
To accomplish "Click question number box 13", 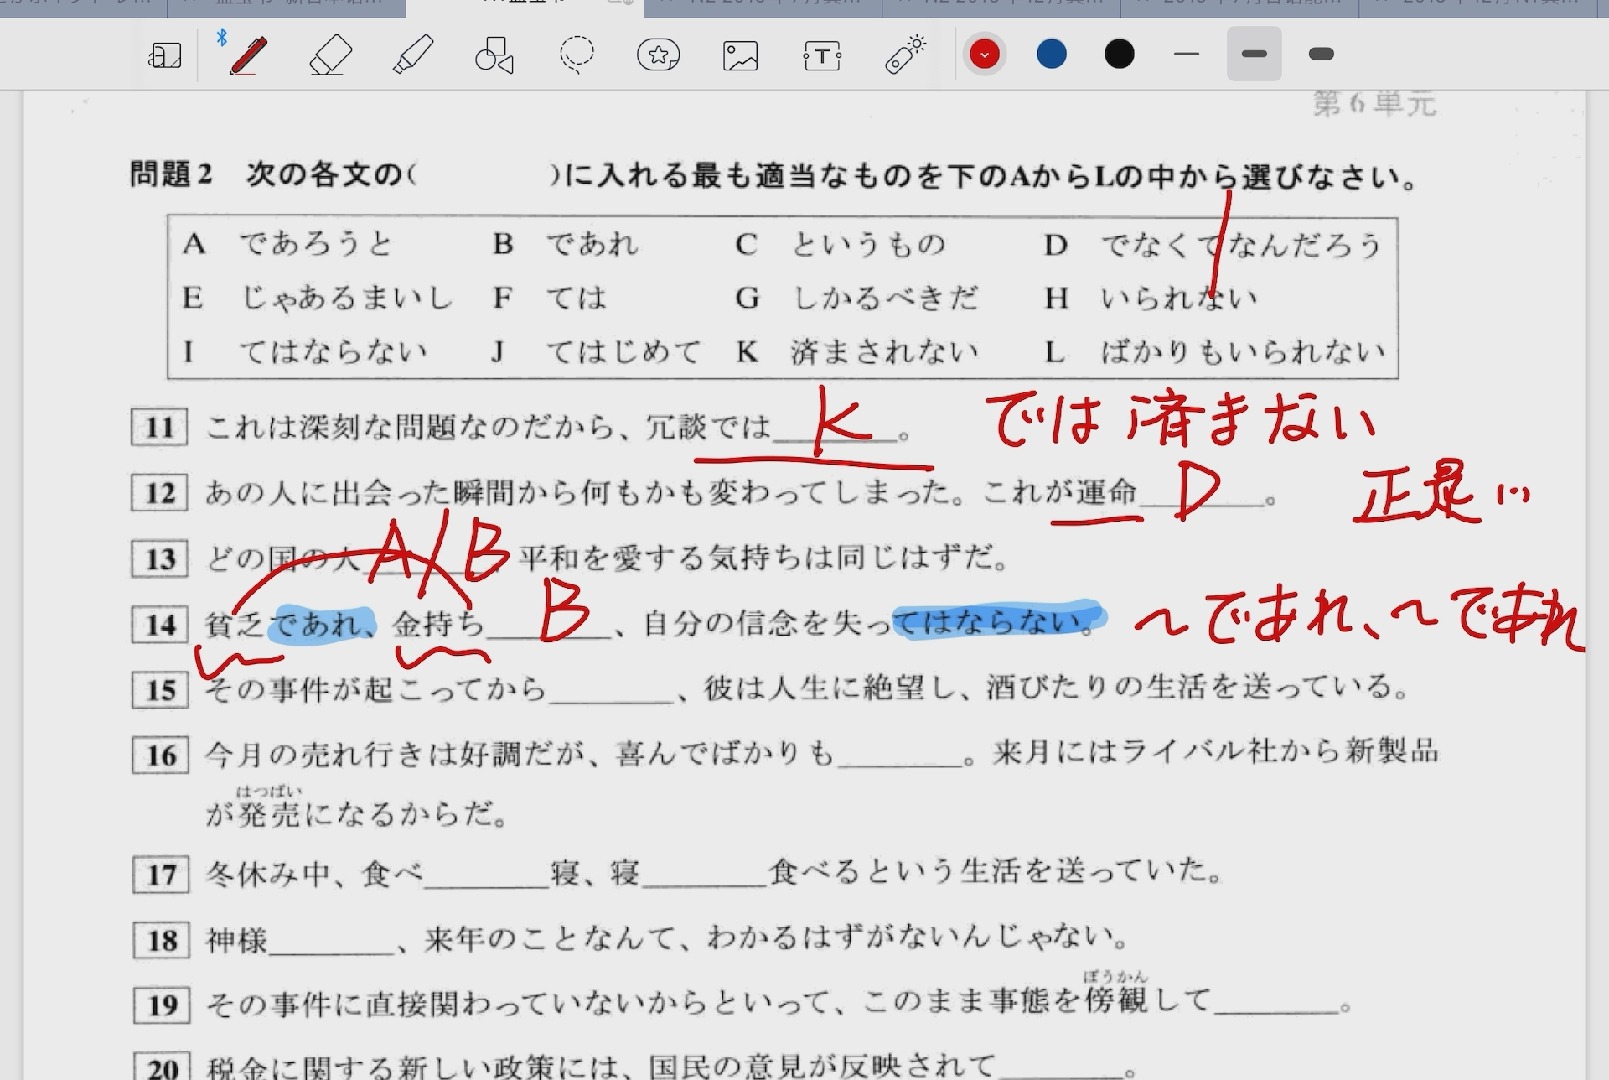I will pyautogui.click(x=160, y=559).
